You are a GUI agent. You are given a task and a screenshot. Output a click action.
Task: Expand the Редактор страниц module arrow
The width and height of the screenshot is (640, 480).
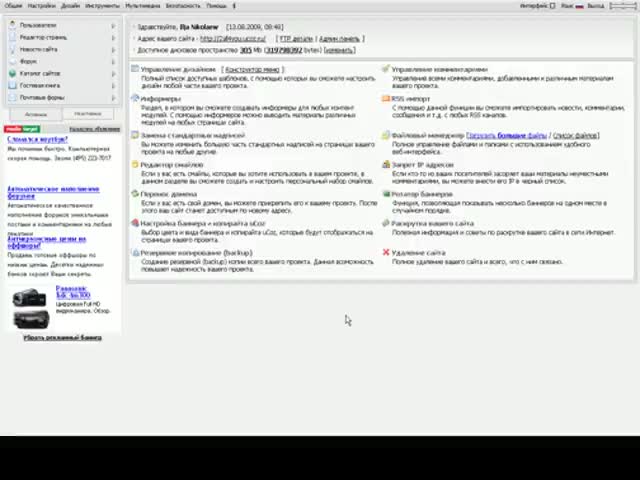coord(113,37)
